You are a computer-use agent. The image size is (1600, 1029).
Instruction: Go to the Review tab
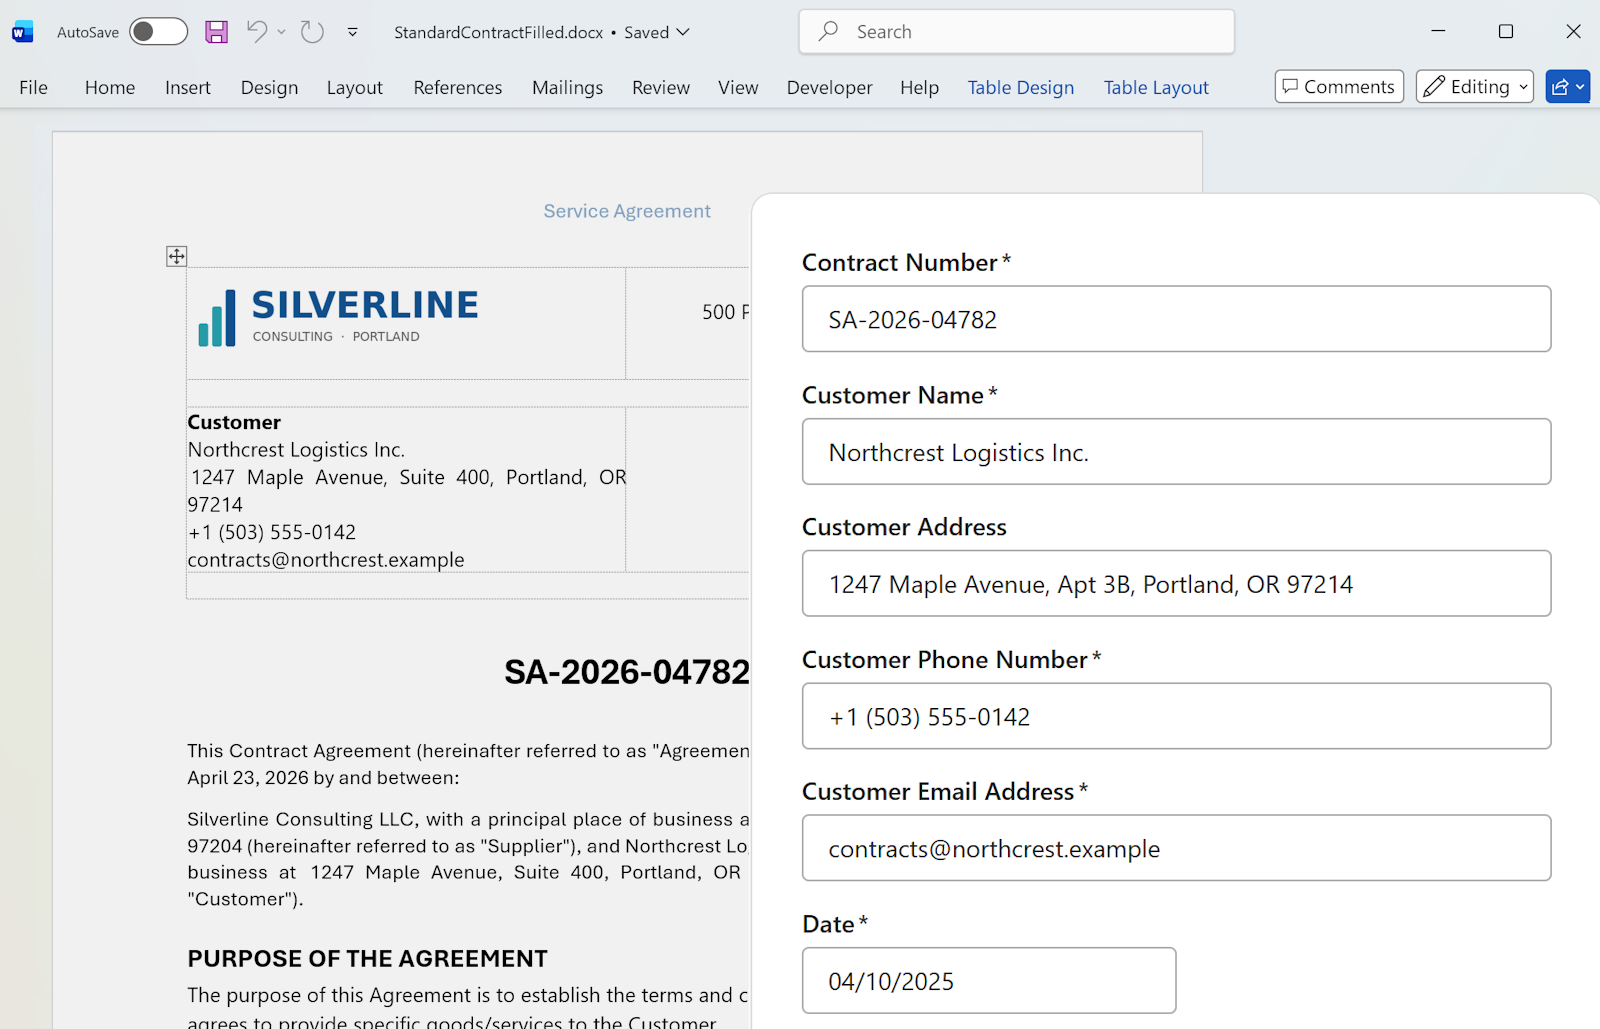(661, 88)
